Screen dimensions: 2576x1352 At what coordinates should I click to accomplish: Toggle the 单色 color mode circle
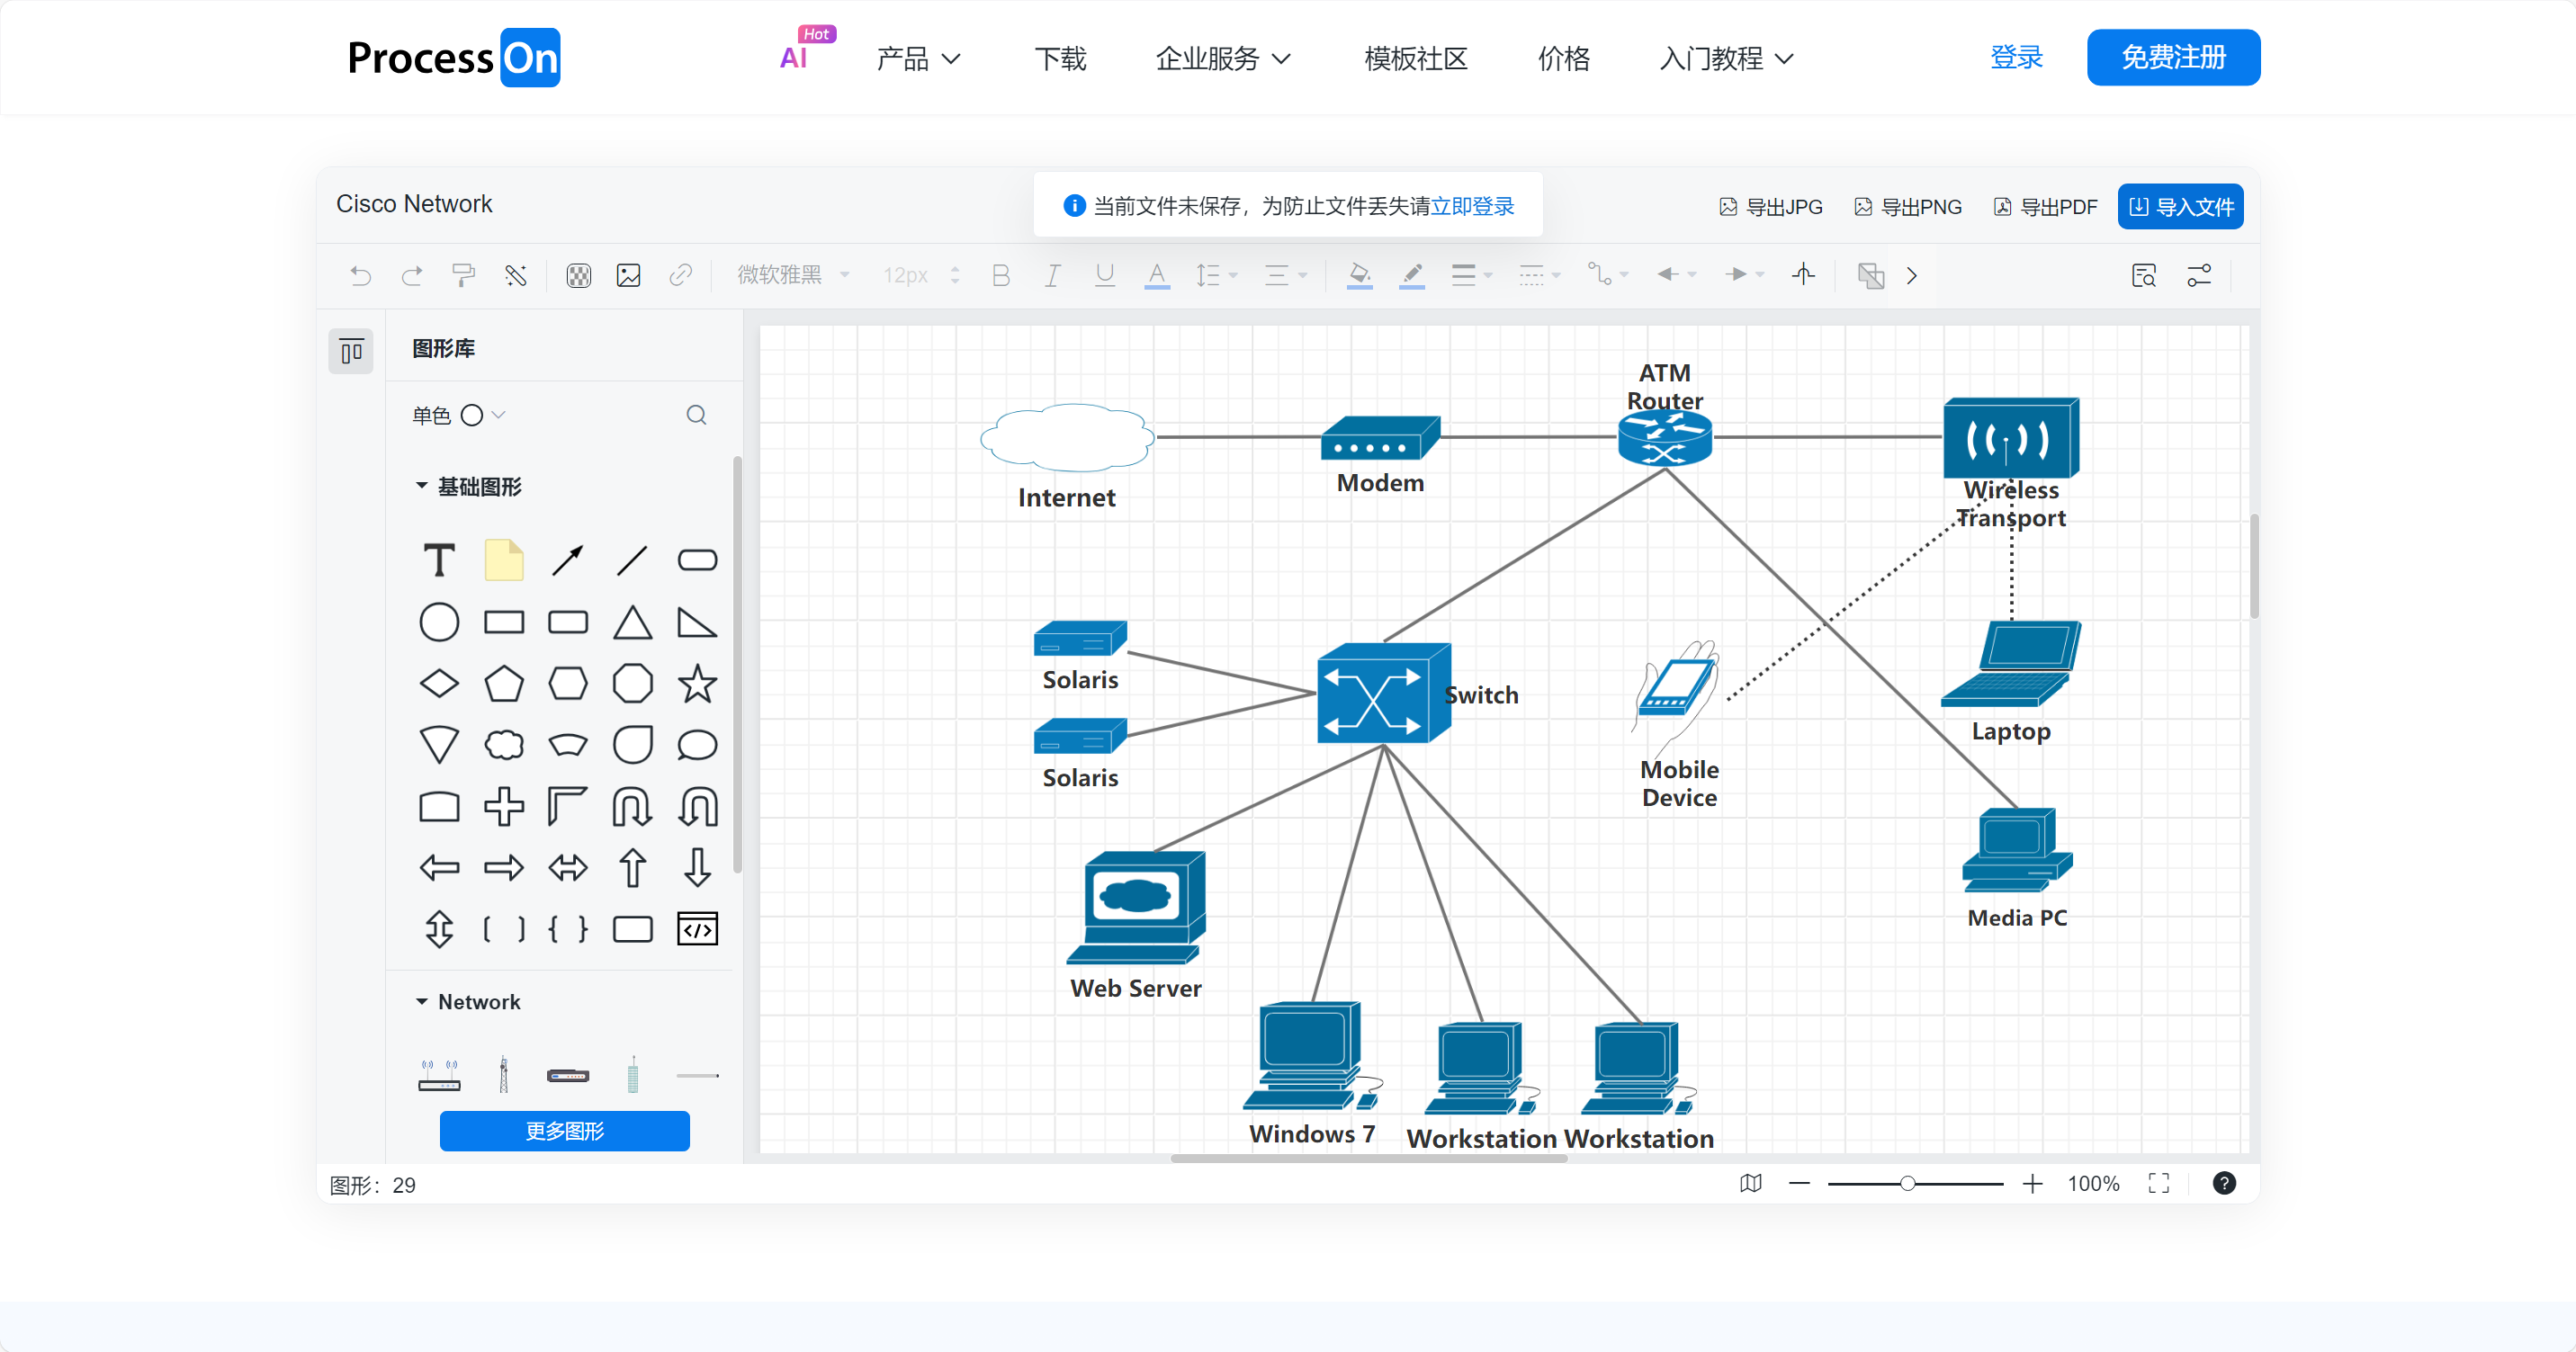click(x=472, y=415)
